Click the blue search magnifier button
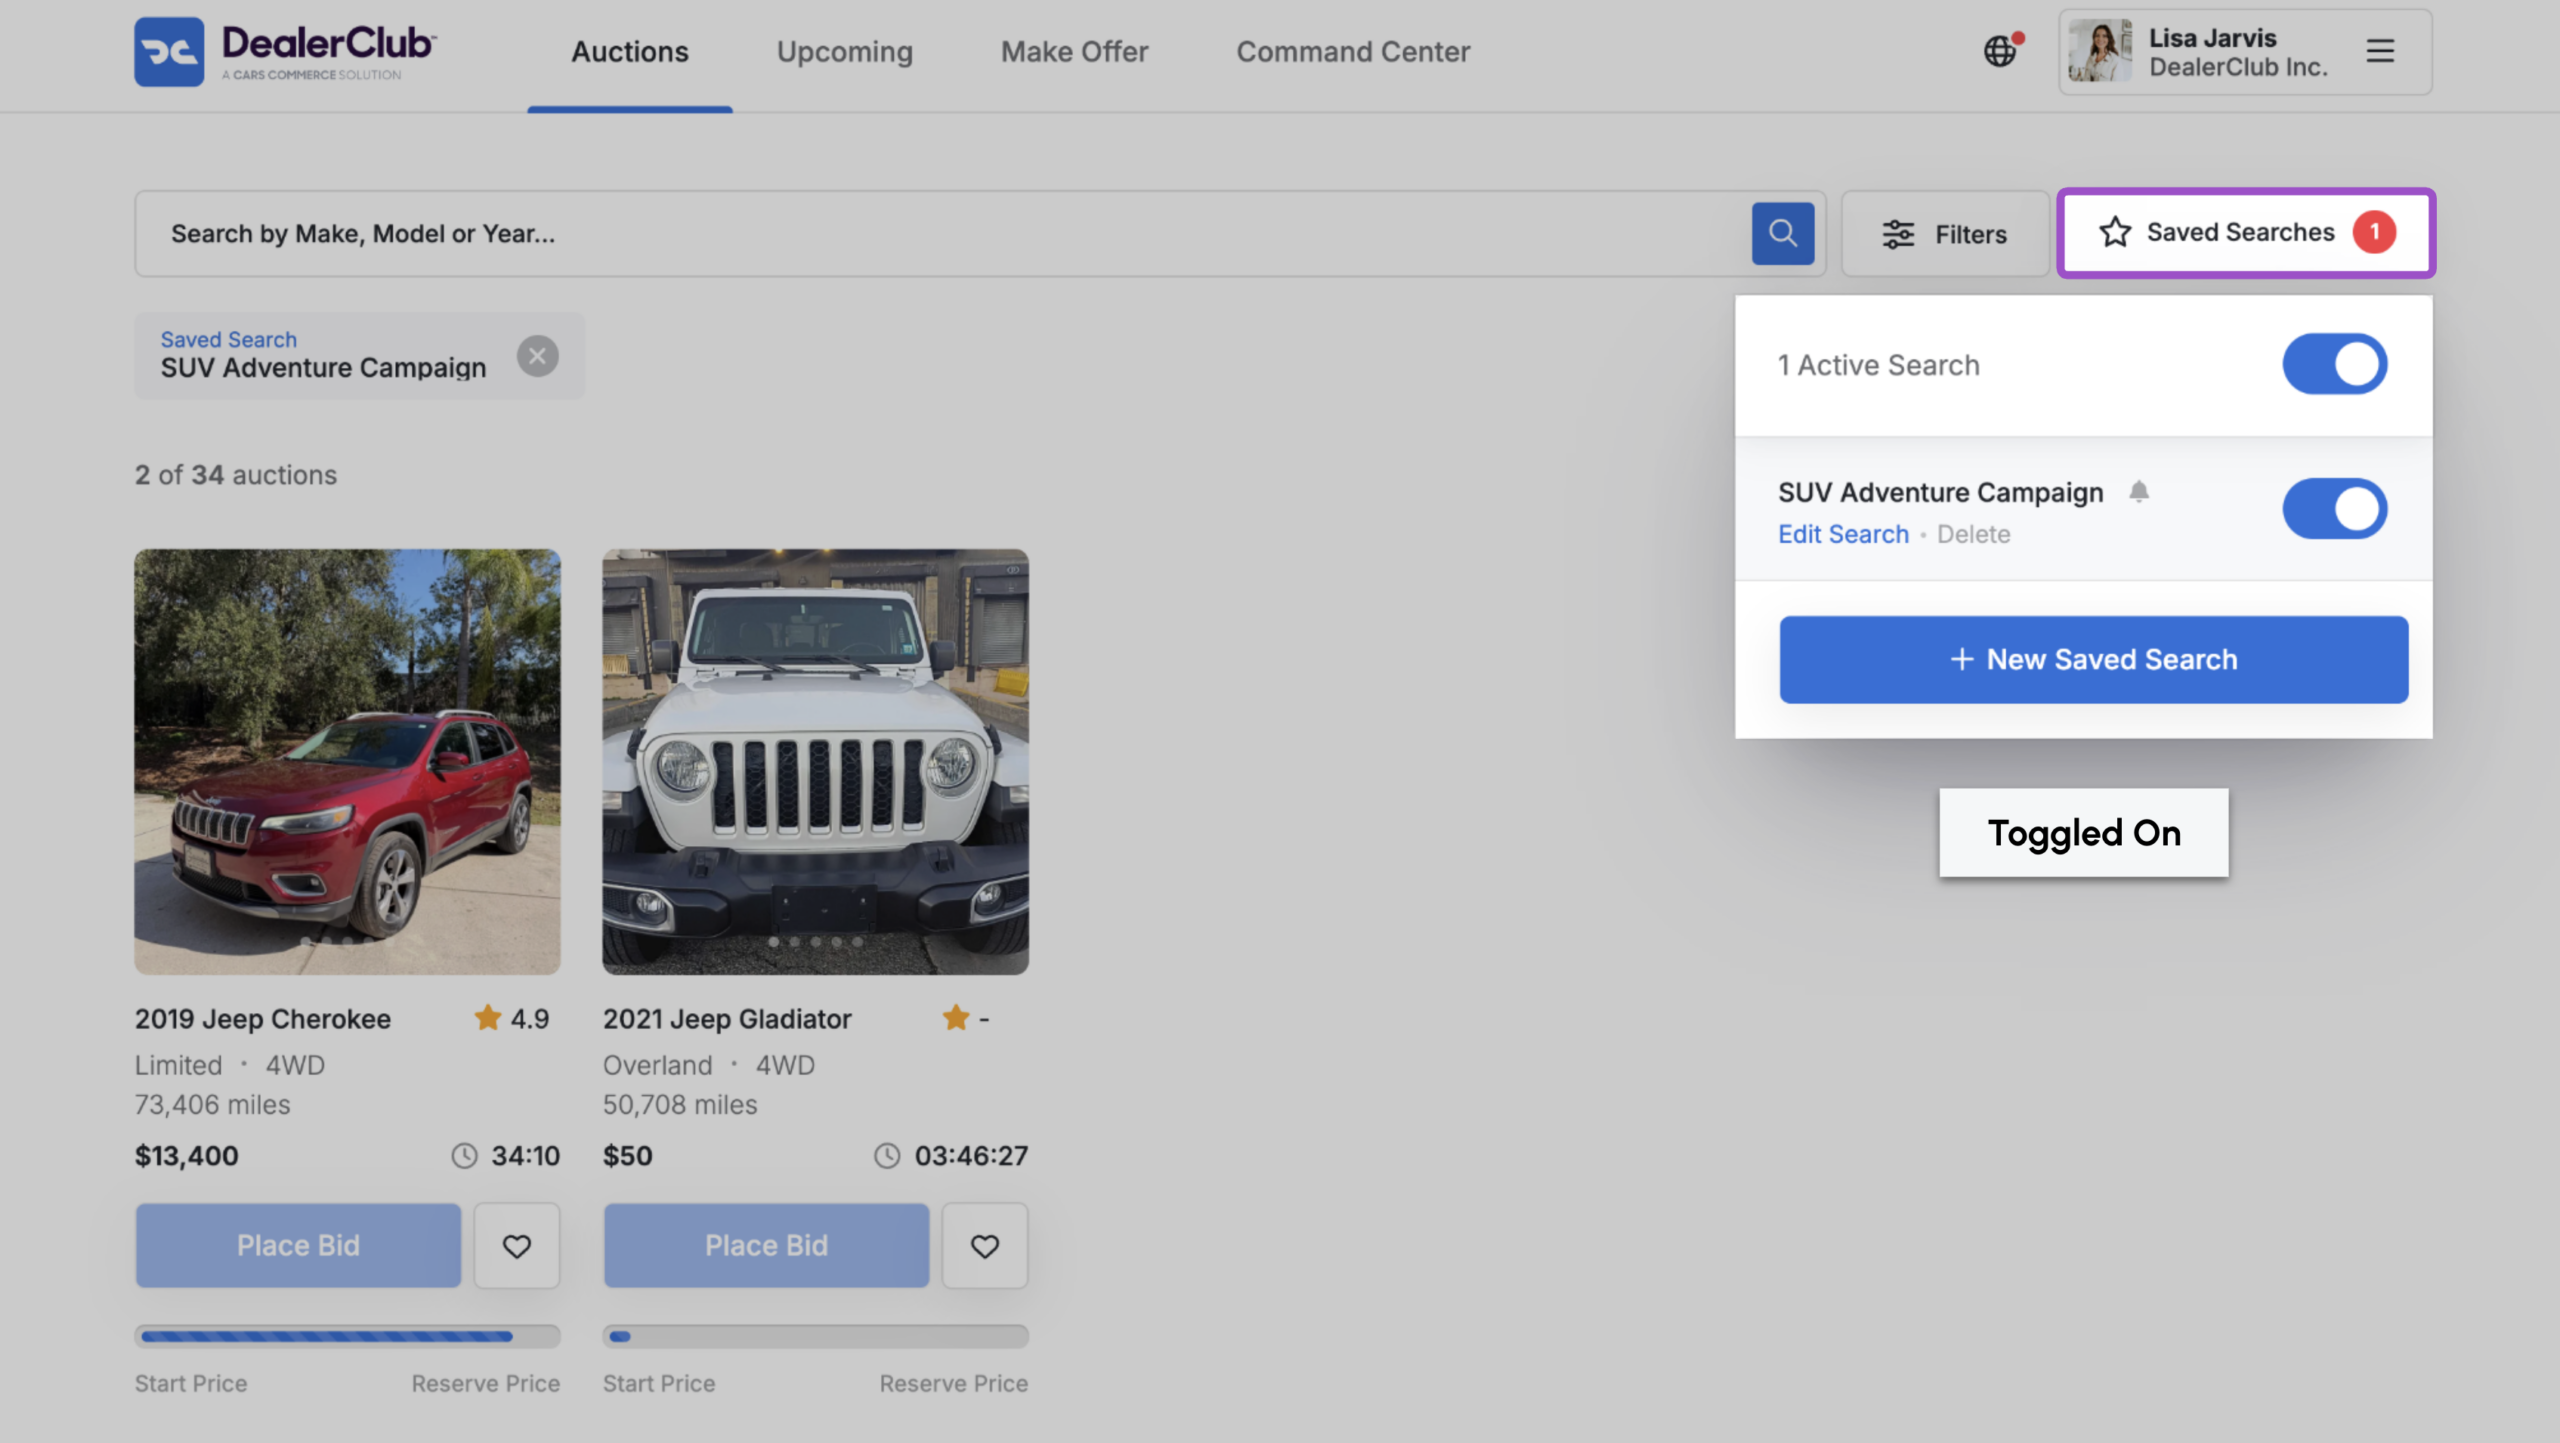2560x1443 pixels. tap(1782, 233)
